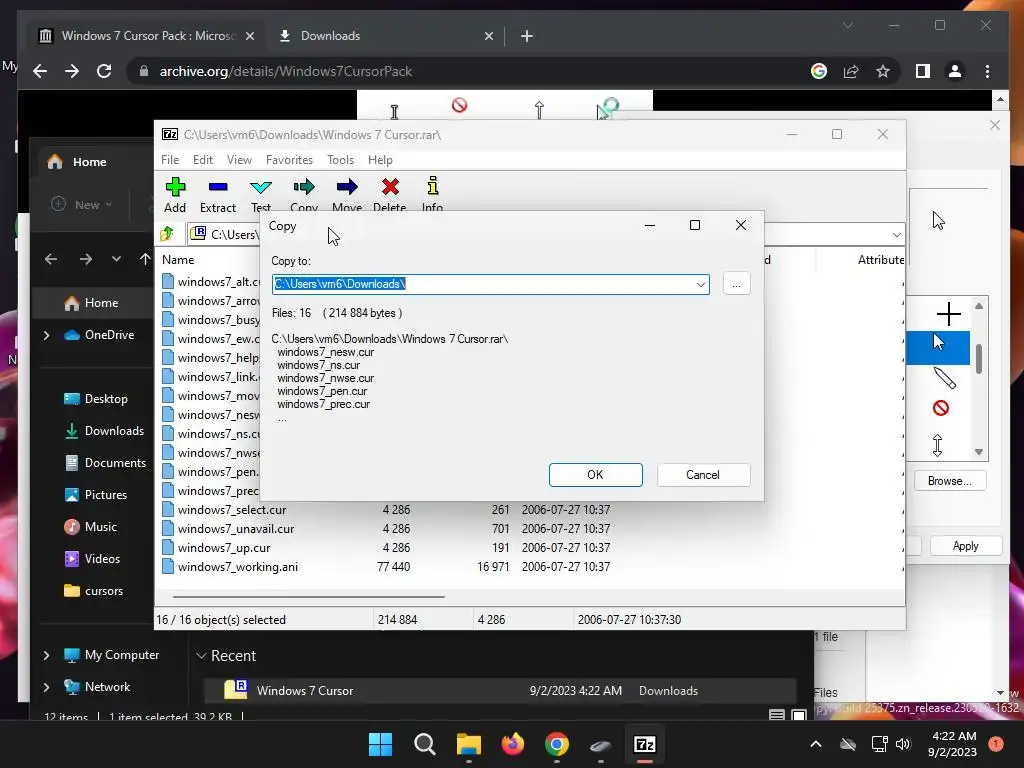Bookmark this page with the star icon

883,71
